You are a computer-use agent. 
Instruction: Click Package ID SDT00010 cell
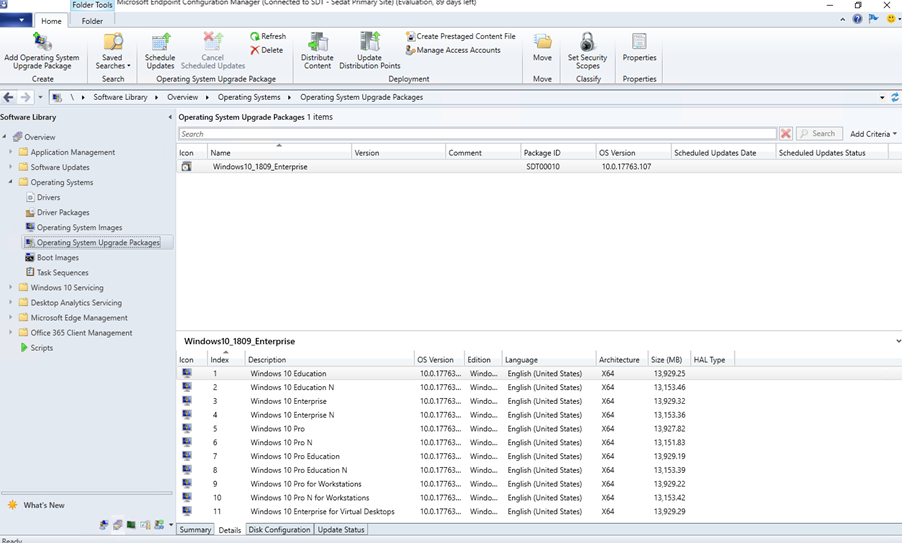pyautogui.click(x=542, y=167)
